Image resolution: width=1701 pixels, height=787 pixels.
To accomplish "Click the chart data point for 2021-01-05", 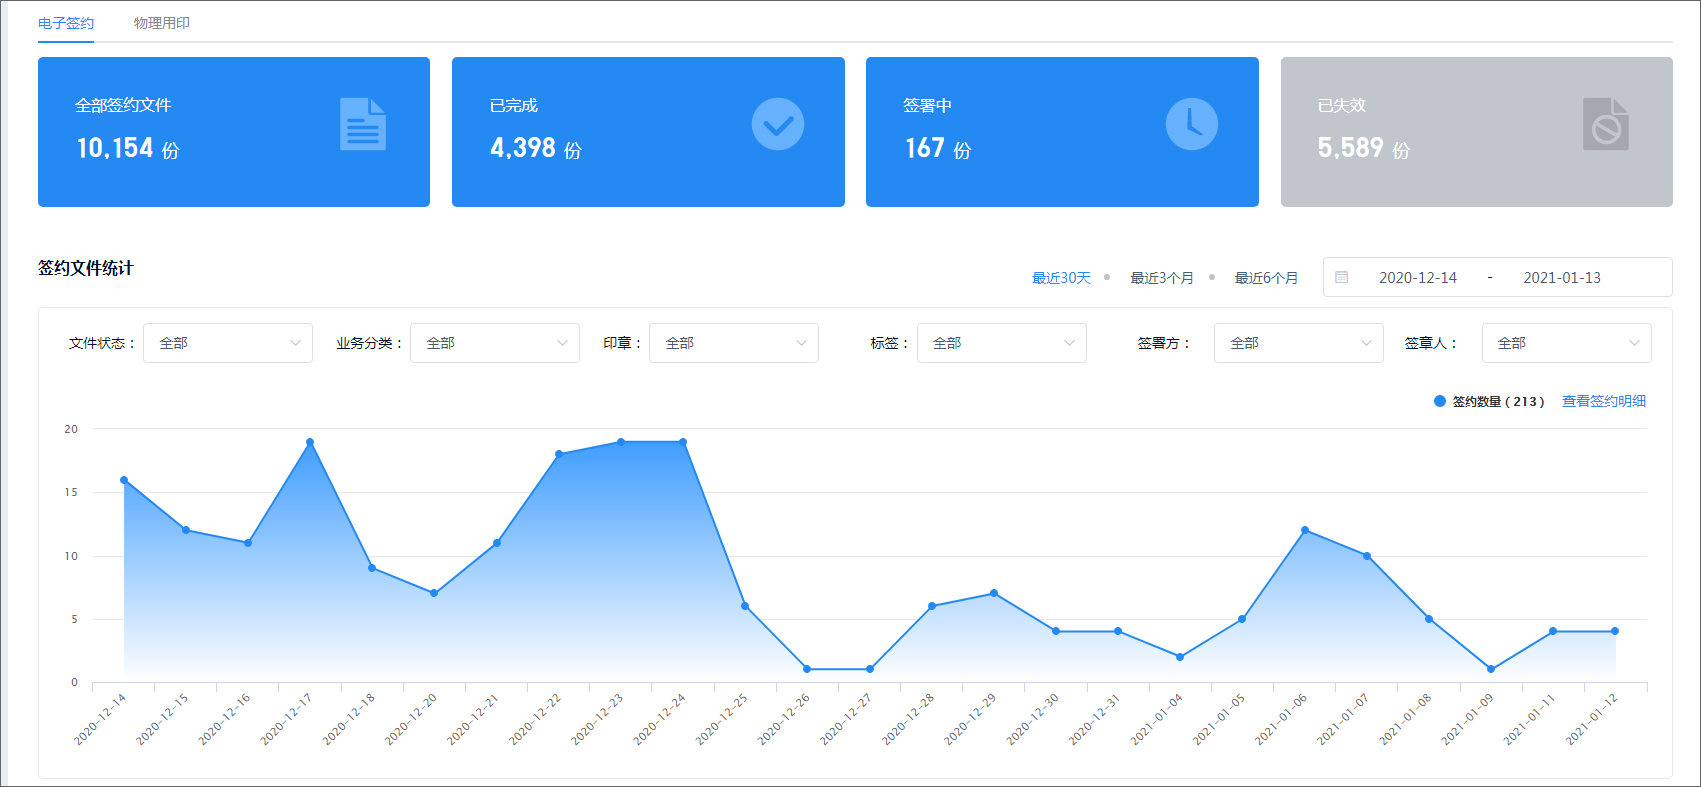I will (x=1242, y=619).
